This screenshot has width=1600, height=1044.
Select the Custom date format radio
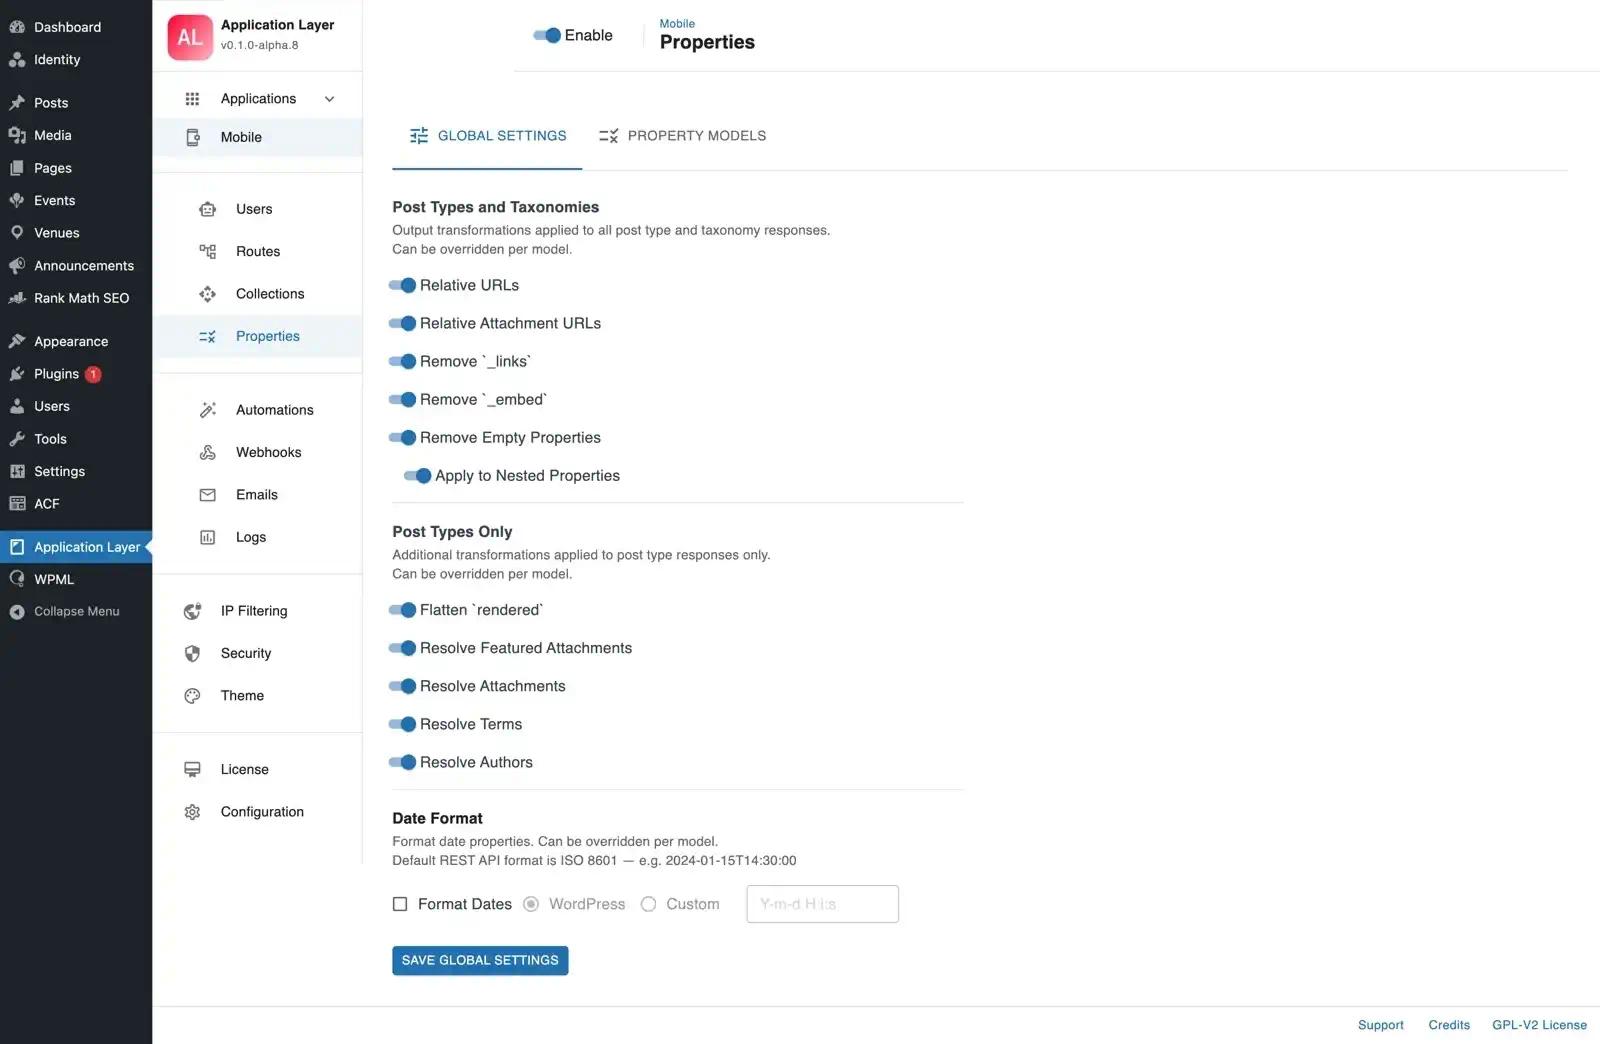pos(648,904)
